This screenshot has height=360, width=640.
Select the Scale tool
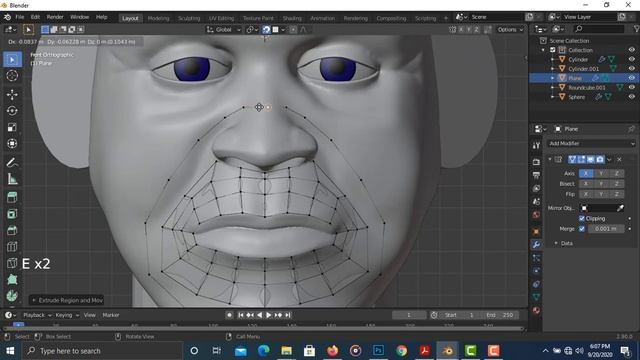pos(12,127)
